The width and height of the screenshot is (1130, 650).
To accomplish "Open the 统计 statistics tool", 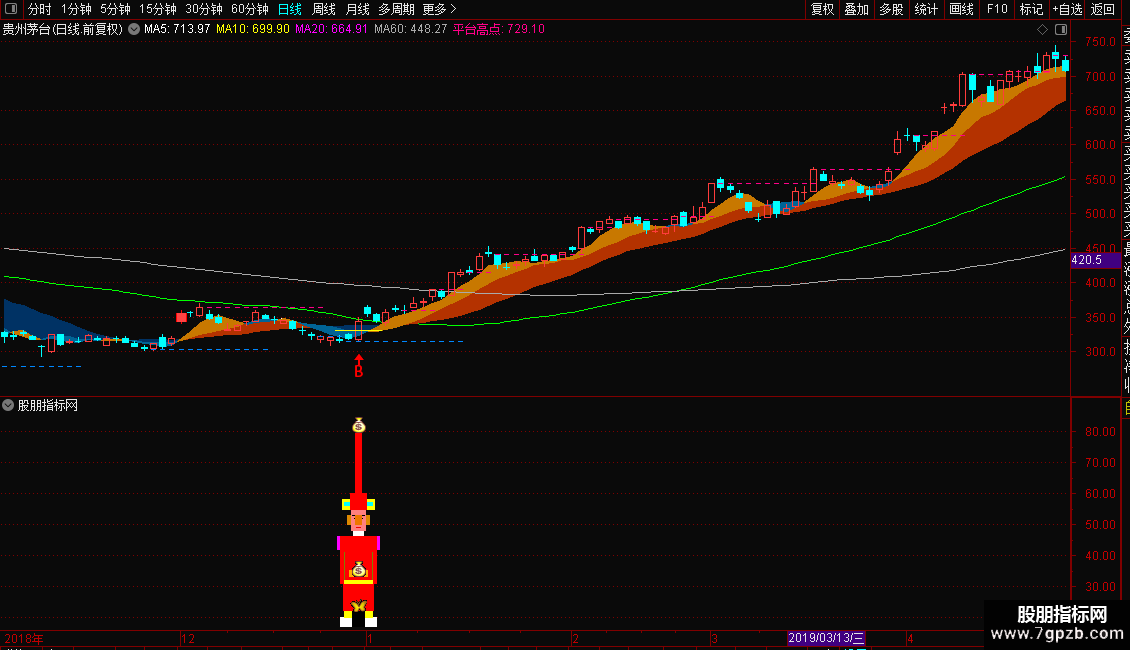I will (926, 9).
